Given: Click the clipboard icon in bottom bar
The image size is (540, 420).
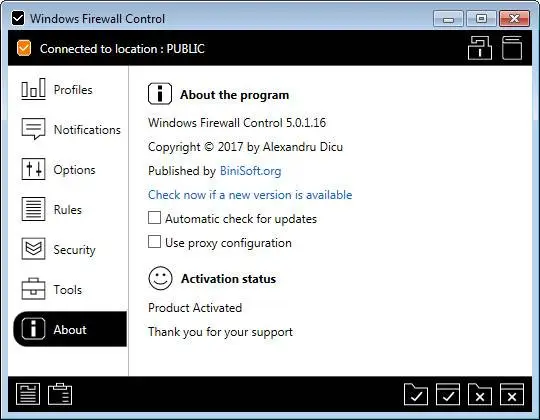Looking at the screenshot, I should coord(60,394).
